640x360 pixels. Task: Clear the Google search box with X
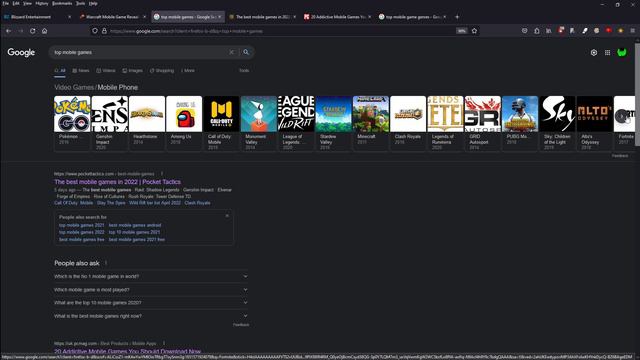pos(231,52)
